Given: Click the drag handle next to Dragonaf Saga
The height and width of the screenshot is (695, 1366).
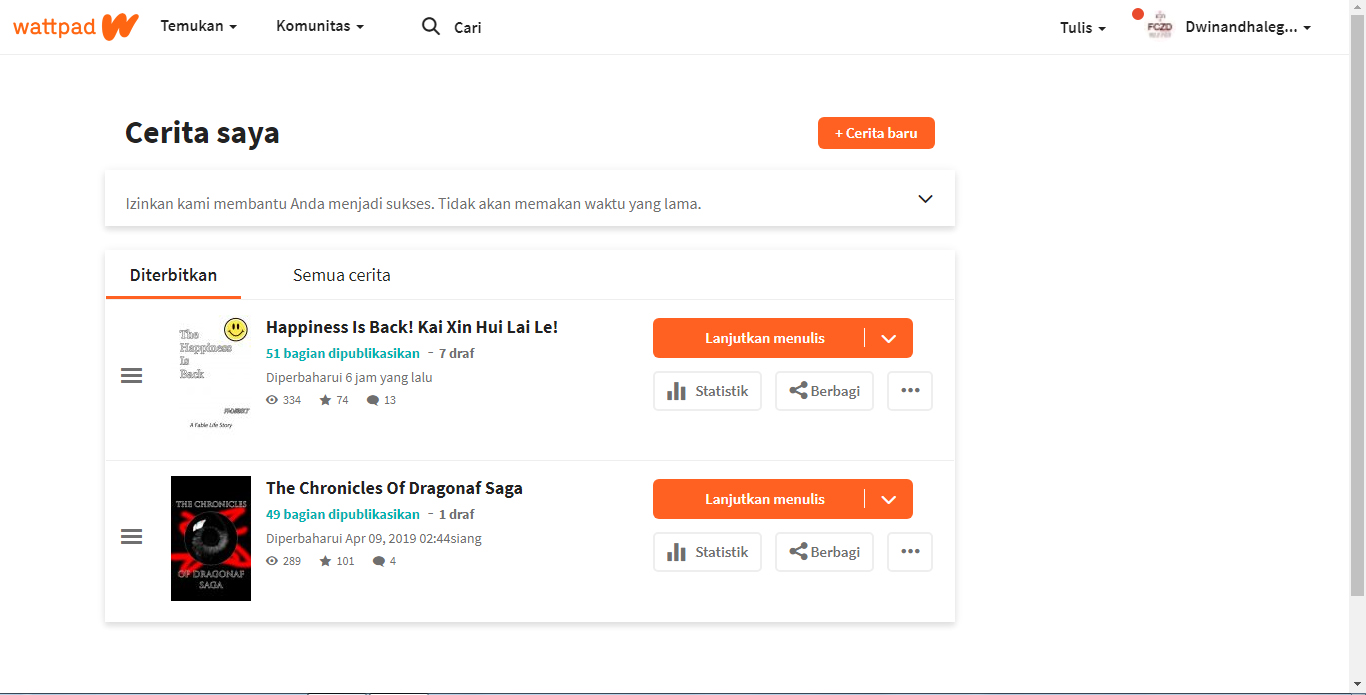Looking at the screenshot, I should click(131, 537).
